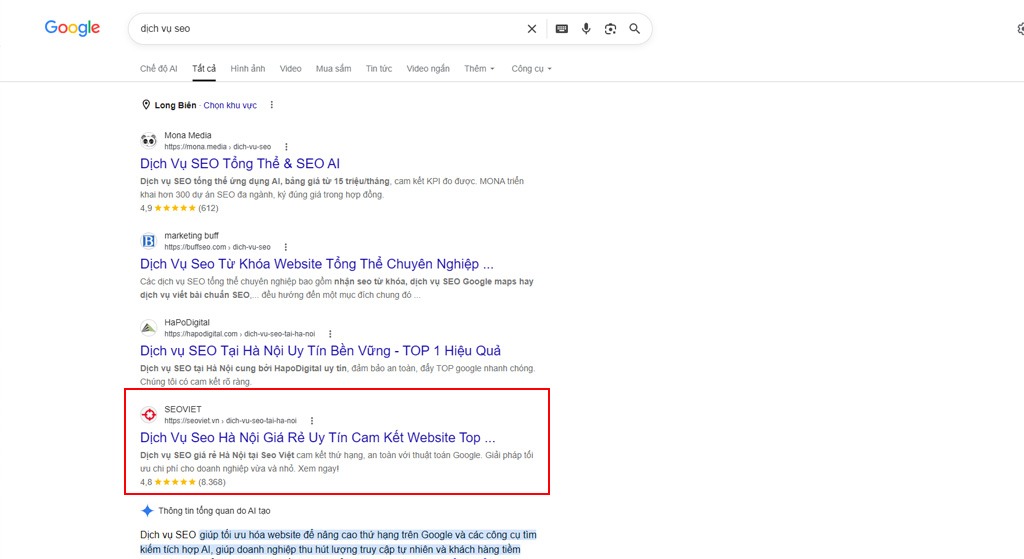Open the Hình ảnh tab
Screen dimensions: 1024x559
click(x=248, y=69)
